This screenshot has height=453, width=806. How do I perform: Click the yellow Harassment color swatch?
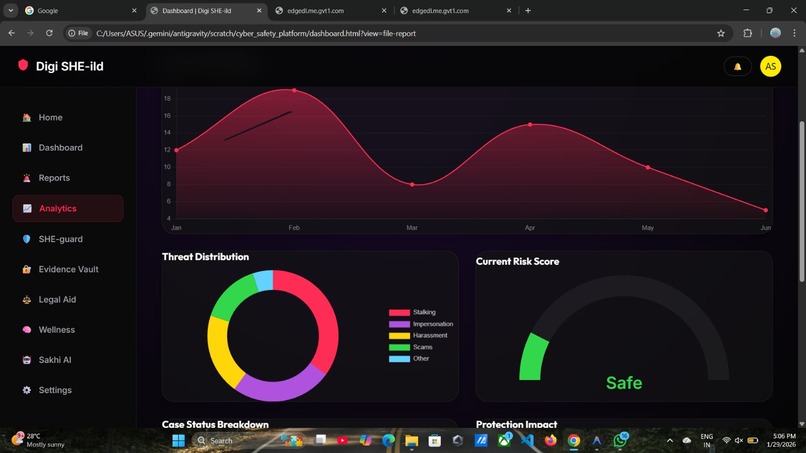tap(399, 335)
